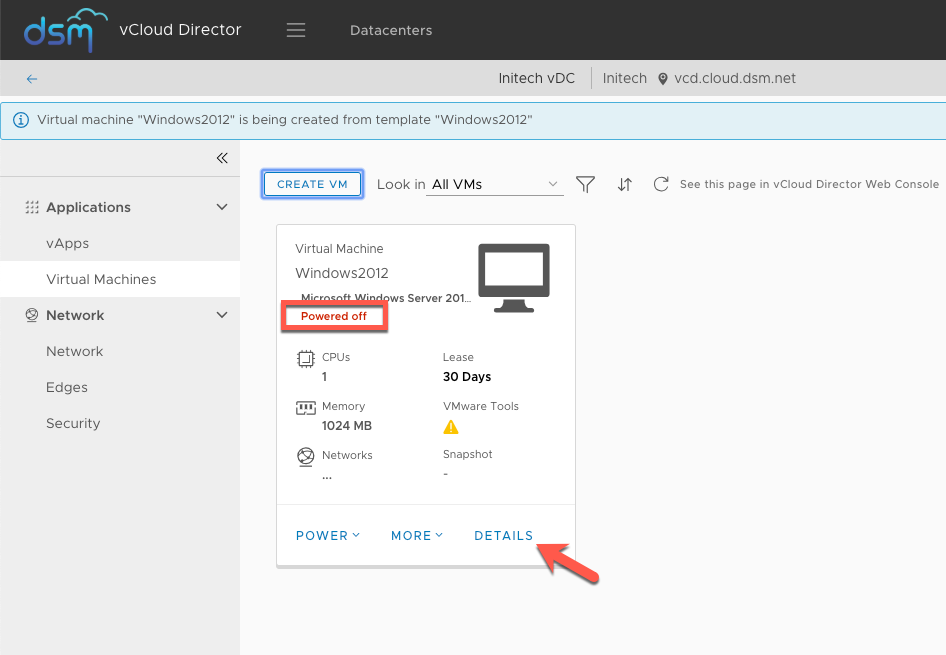Open the hamburger navigation menu

296,30
